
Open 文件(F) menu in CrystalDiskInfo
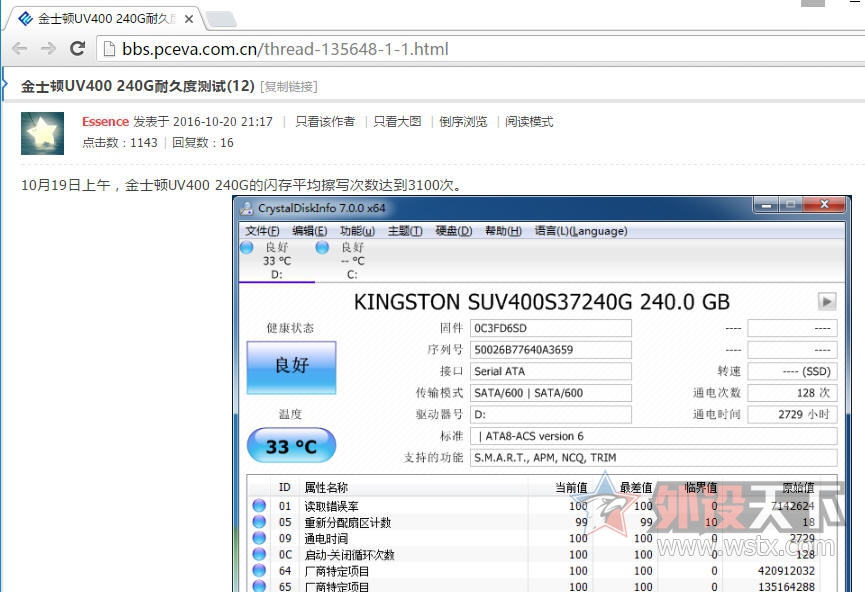pyautogui.click(x=262, y=231)
